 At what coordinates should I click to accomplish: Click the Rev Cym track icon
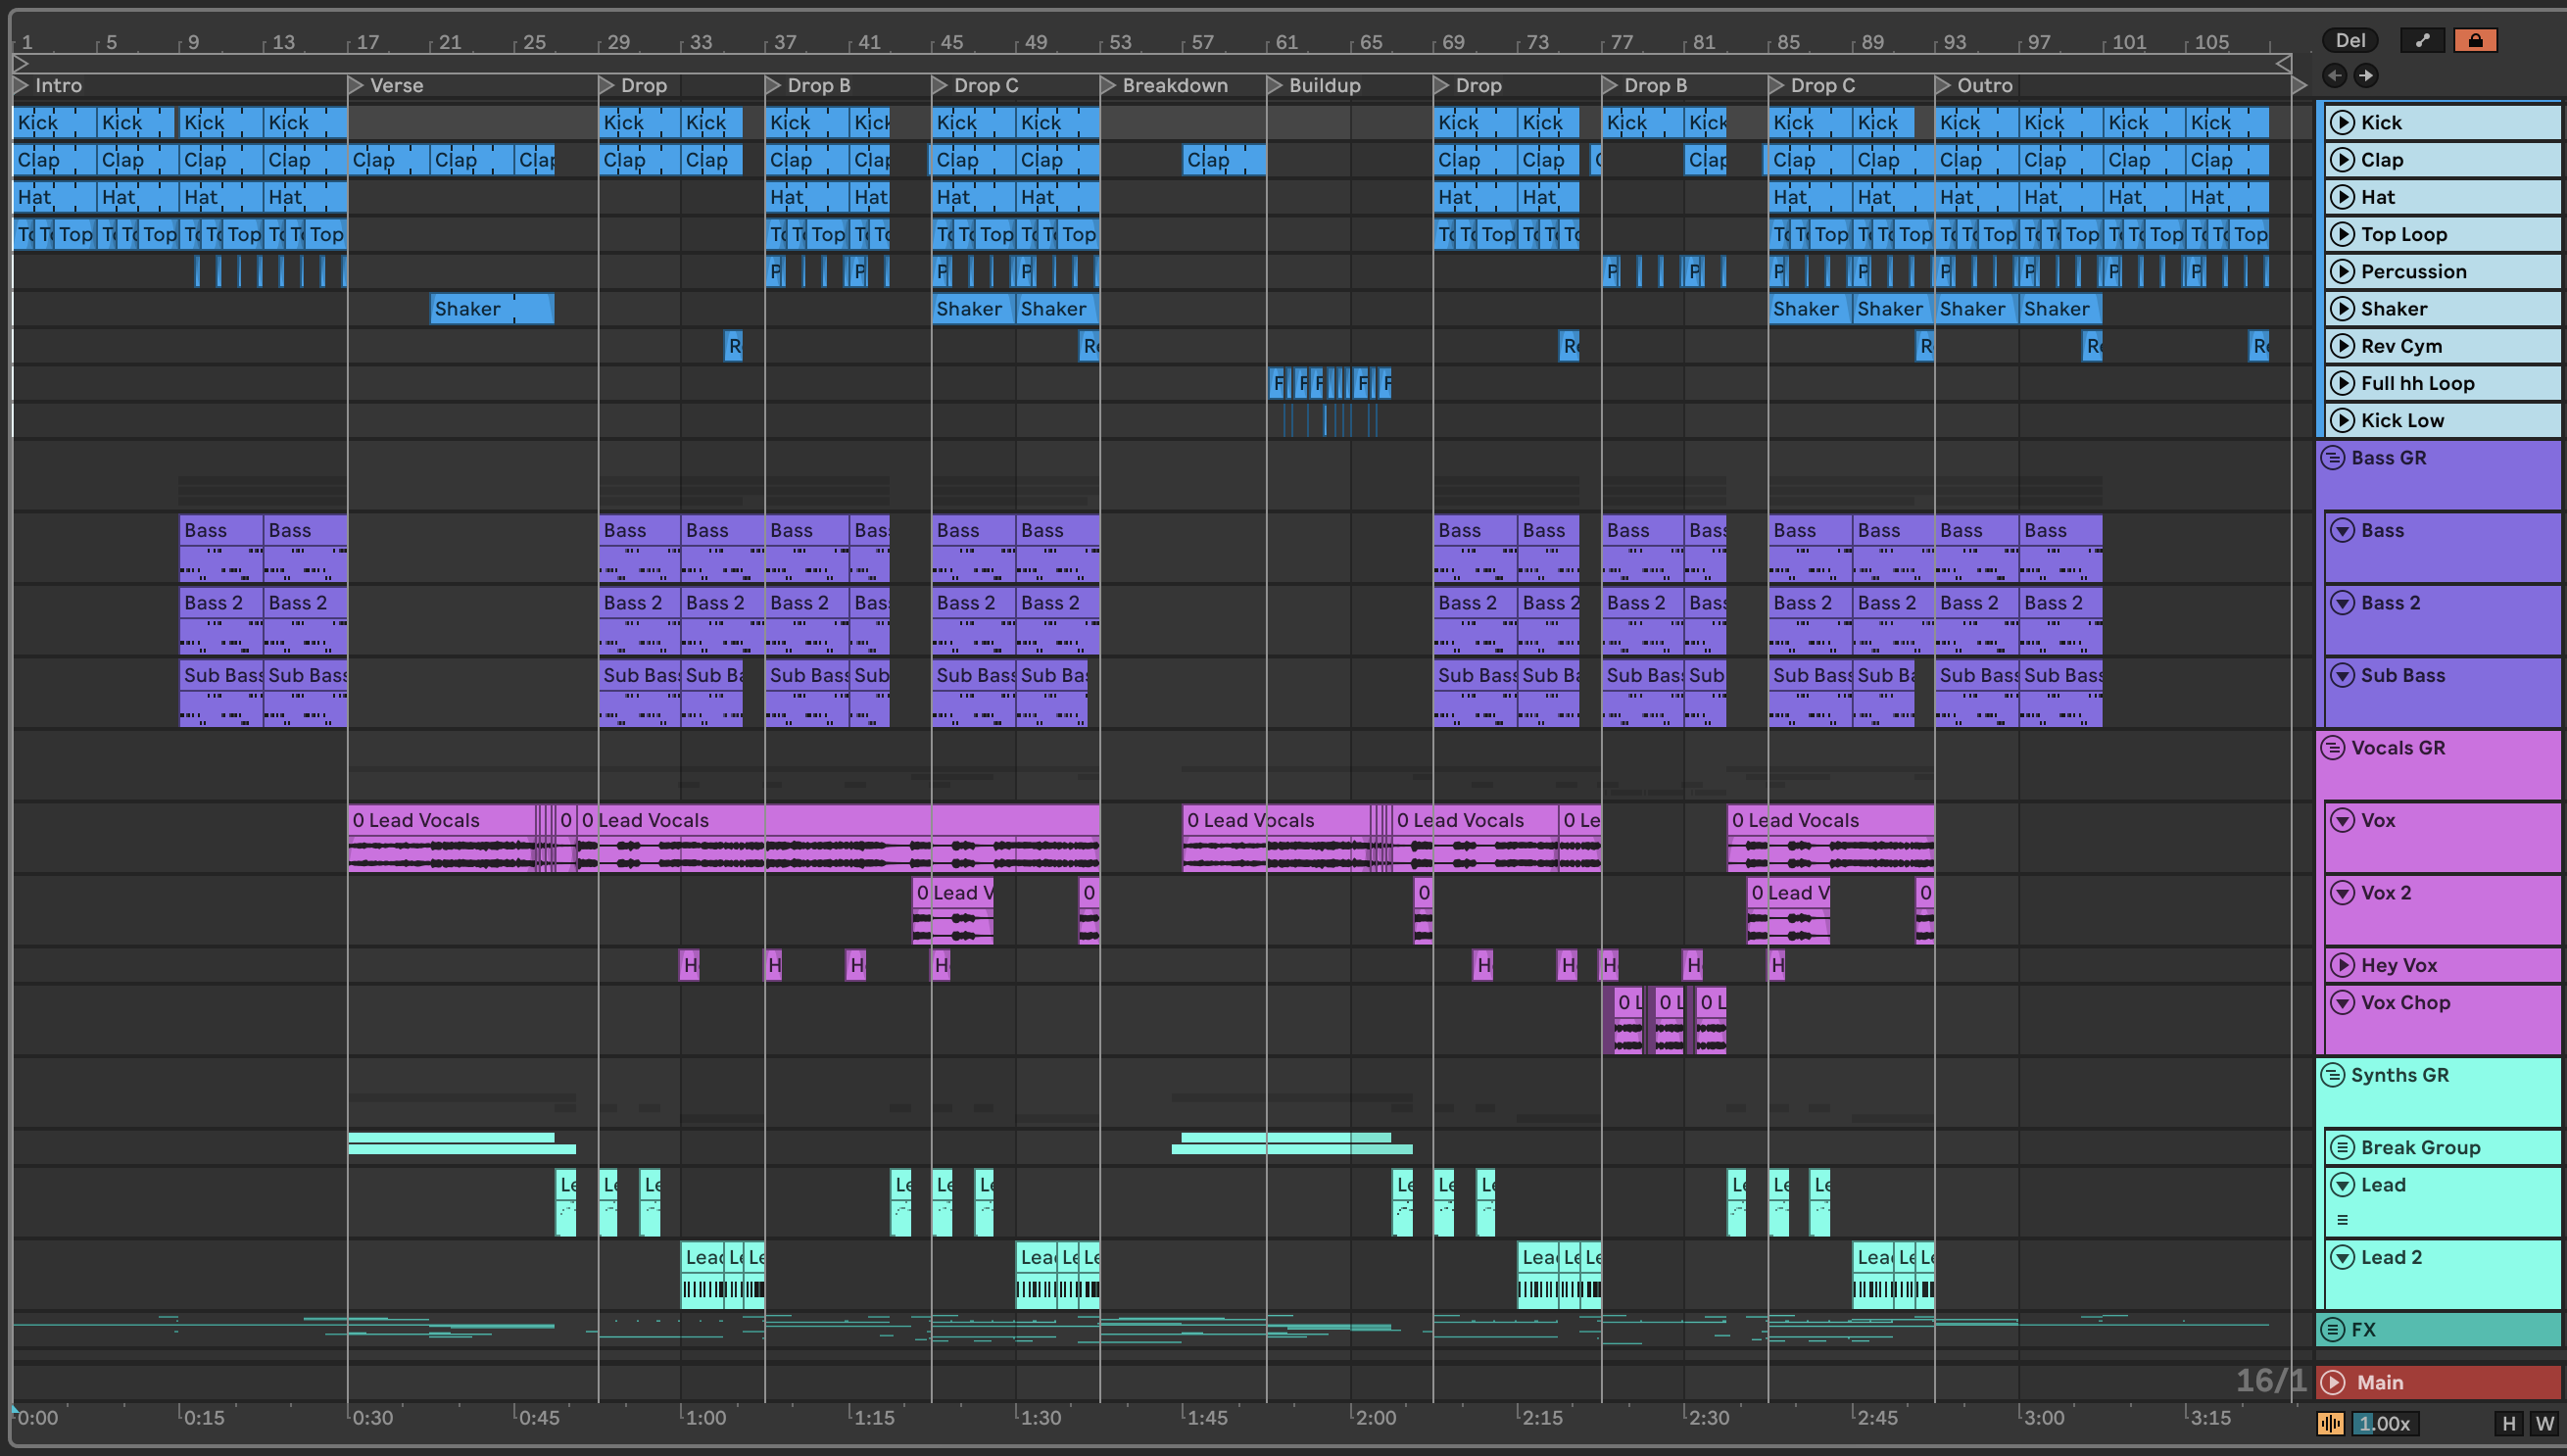(2342, 346)
